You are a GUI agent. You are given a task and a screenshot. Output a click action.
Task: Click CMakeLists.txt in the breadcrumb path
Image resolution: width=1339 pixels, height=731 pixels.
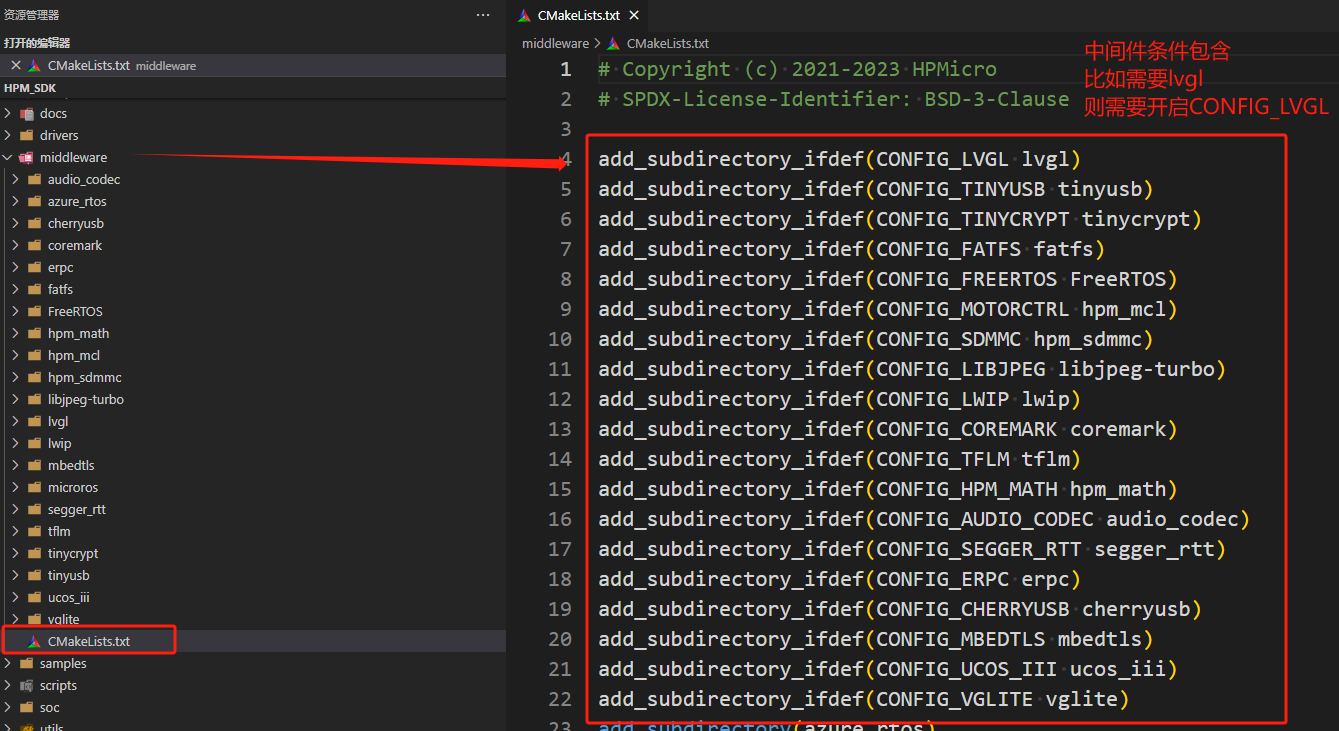click(667, 43)
